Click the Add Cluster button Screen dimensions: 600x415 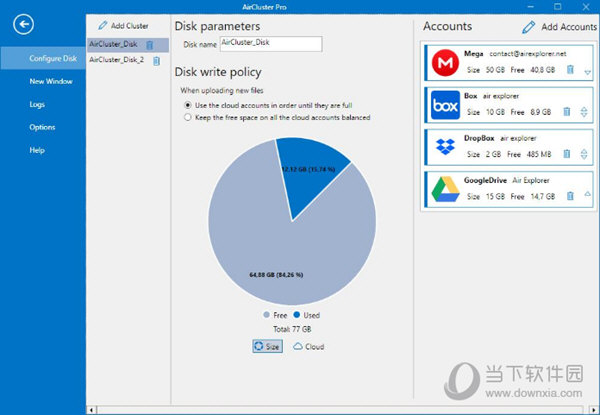click(x=123, y=26)
